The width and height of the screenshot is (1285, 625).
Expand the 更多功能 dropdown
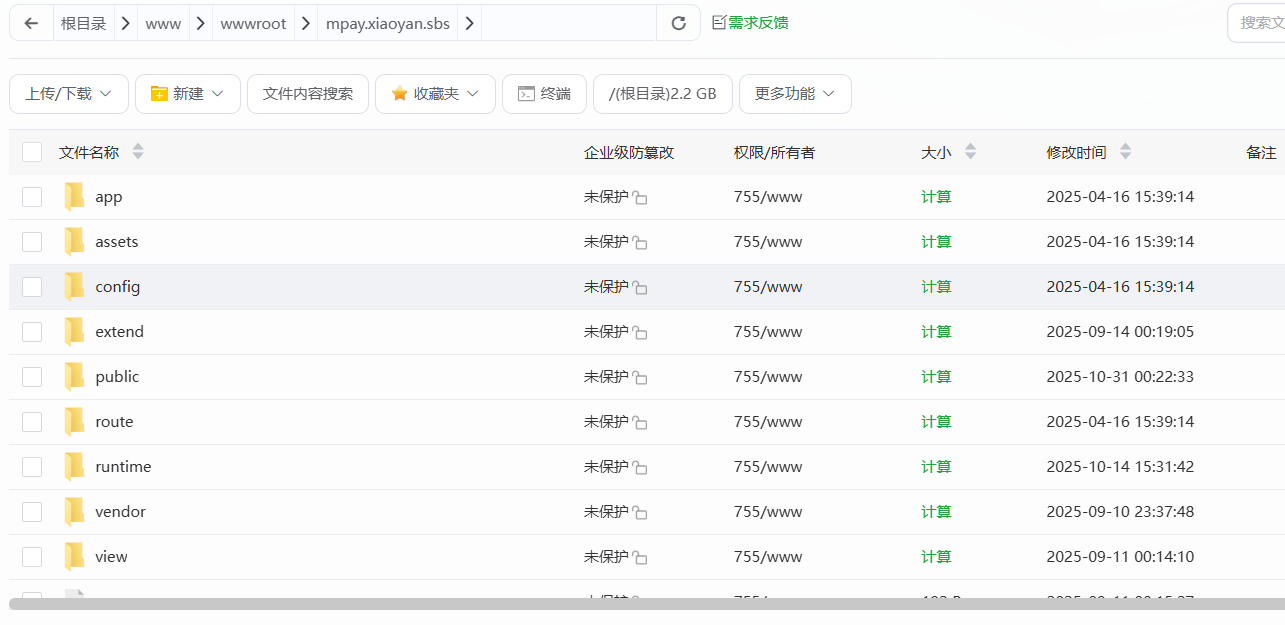point(795,93)
